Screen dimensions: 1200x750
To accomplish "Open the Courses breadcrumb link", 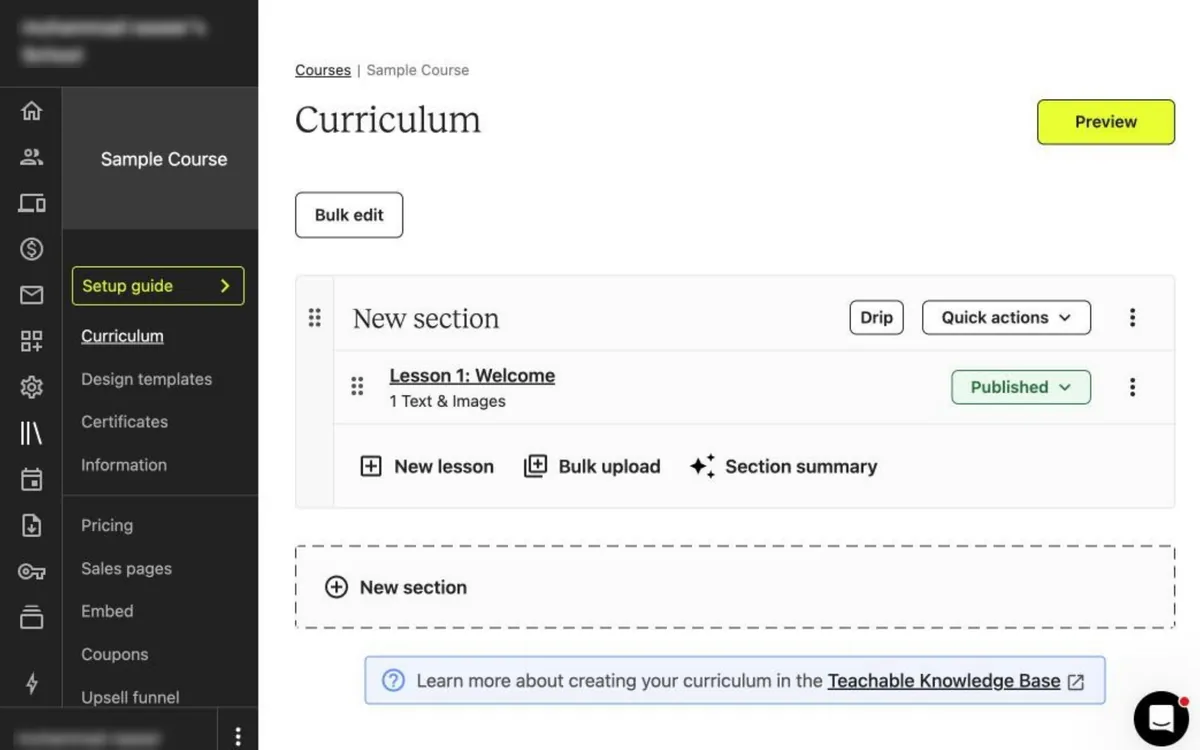I will pyautogui.click(x=323, y=70).
